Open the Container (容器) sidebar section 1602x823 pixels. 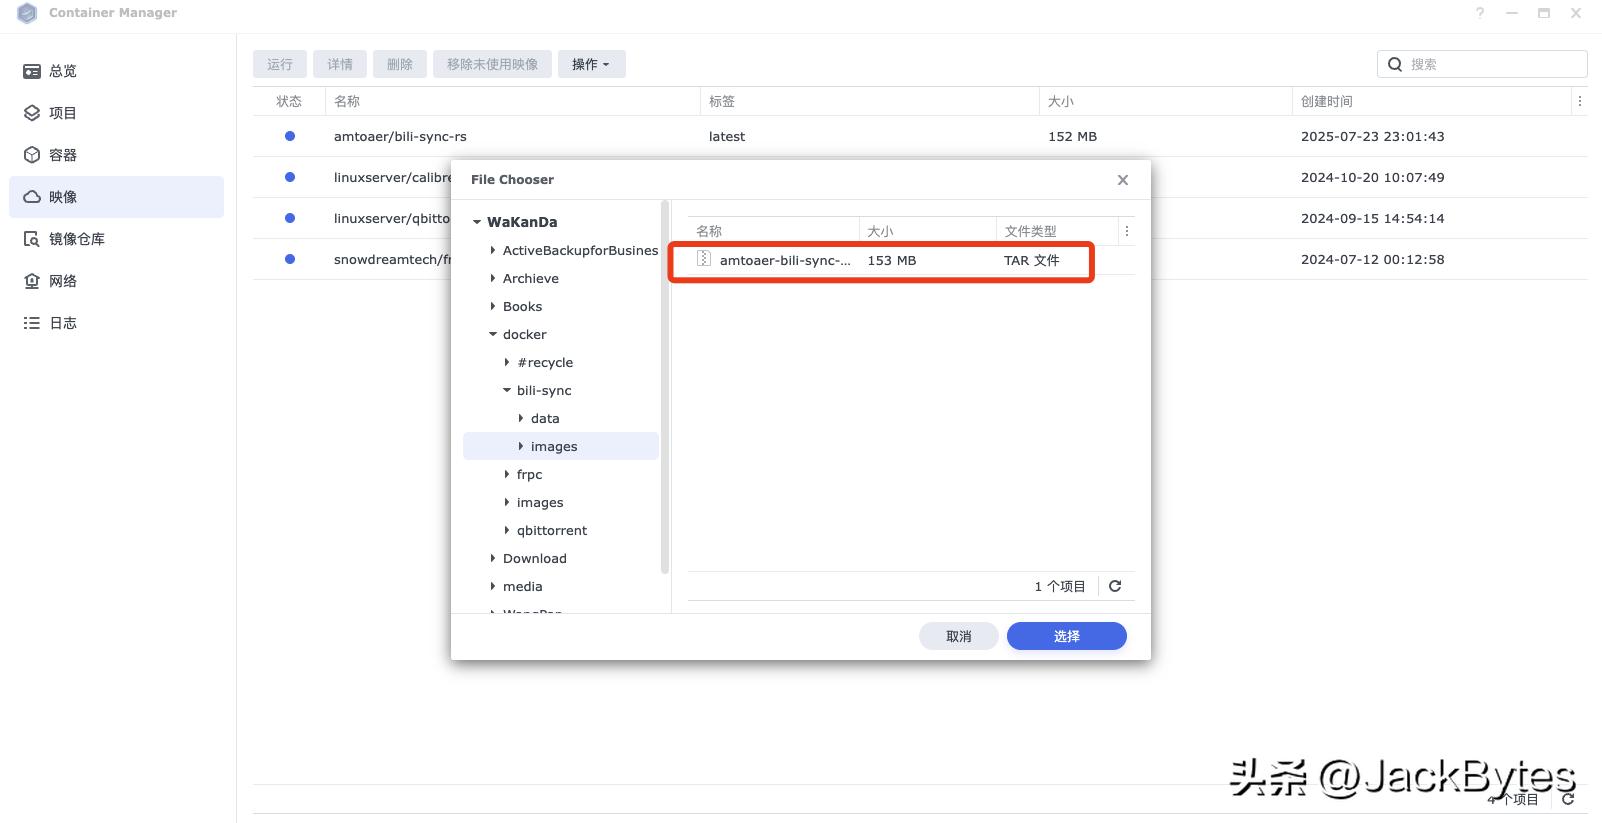click(x=116, y=155)
